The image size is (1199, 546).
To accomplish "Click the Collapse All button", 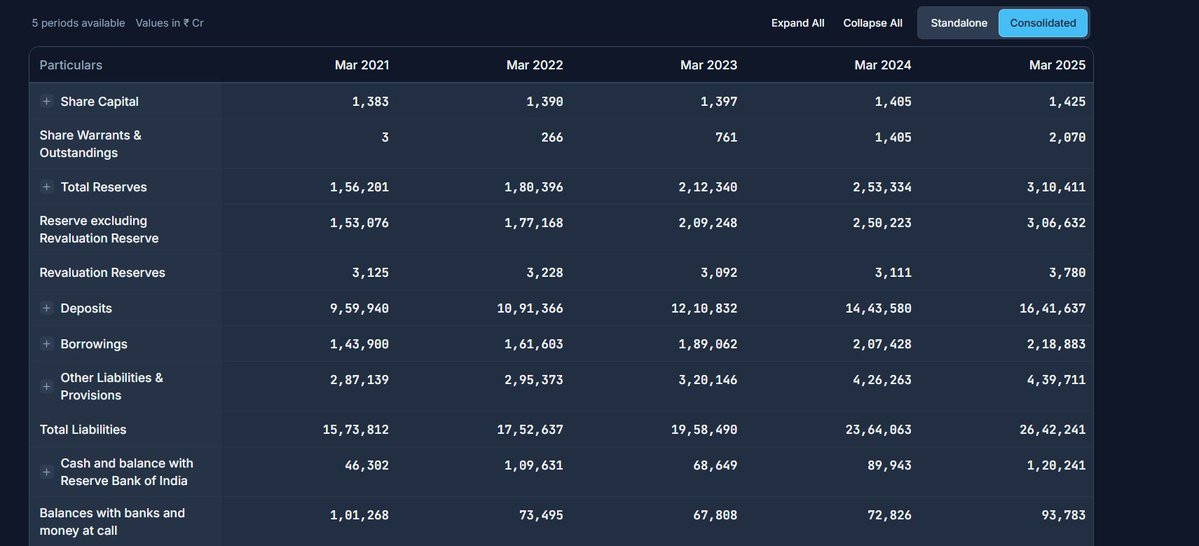I will pyautogui.click(x=872, y=23).
